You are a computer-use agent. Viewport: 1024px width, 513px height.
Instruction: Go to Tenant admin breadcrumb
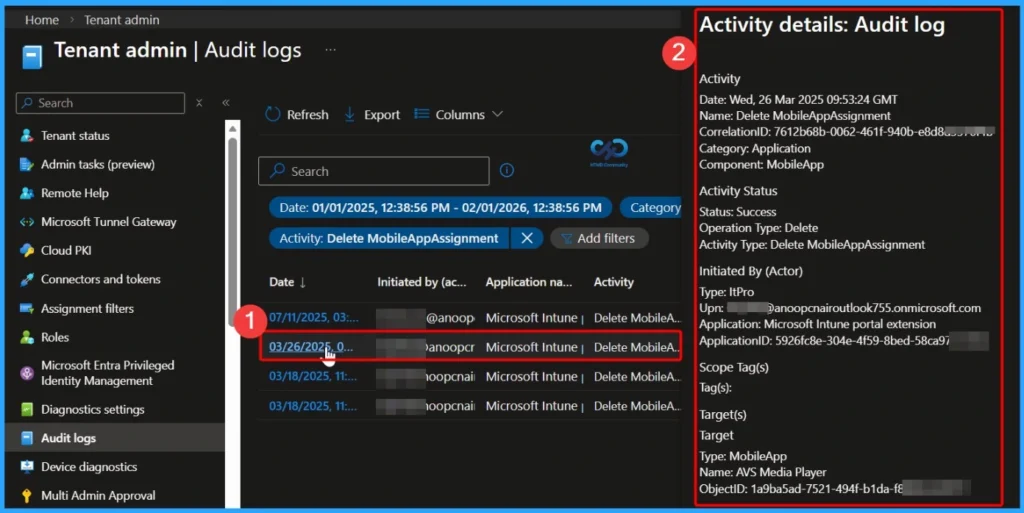click(x=121, y=20)
